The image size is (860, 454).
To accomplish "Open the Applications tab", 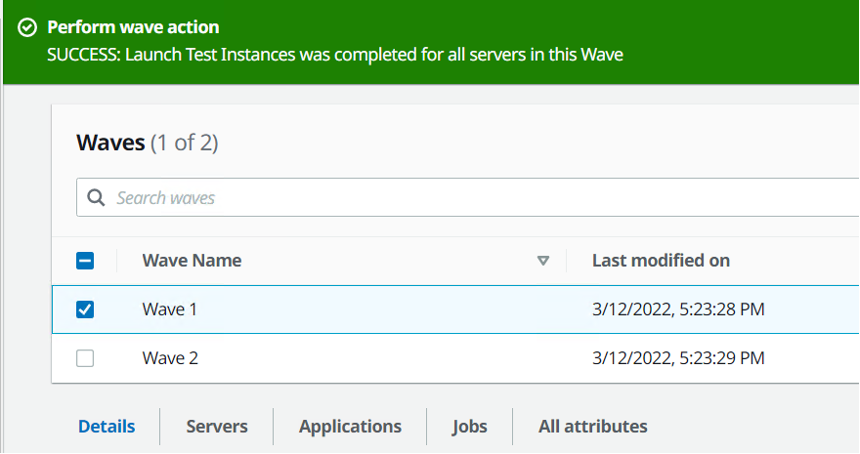I will 350,426.
